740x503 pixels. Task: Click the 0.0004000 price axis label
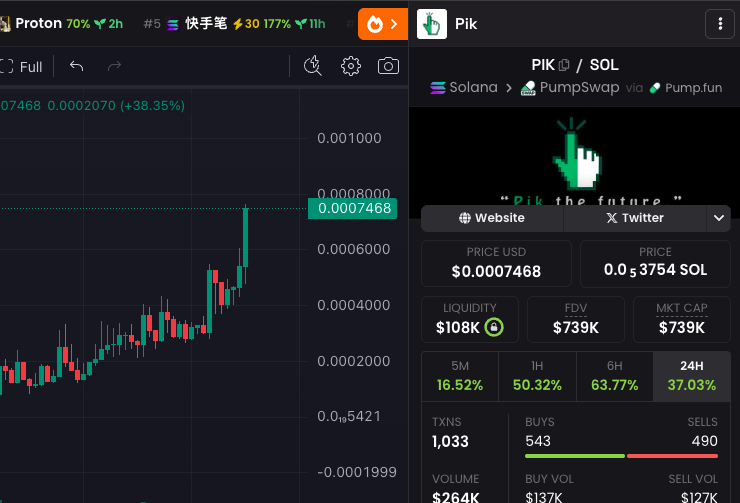pyautogui.click(x=353, y=305)
